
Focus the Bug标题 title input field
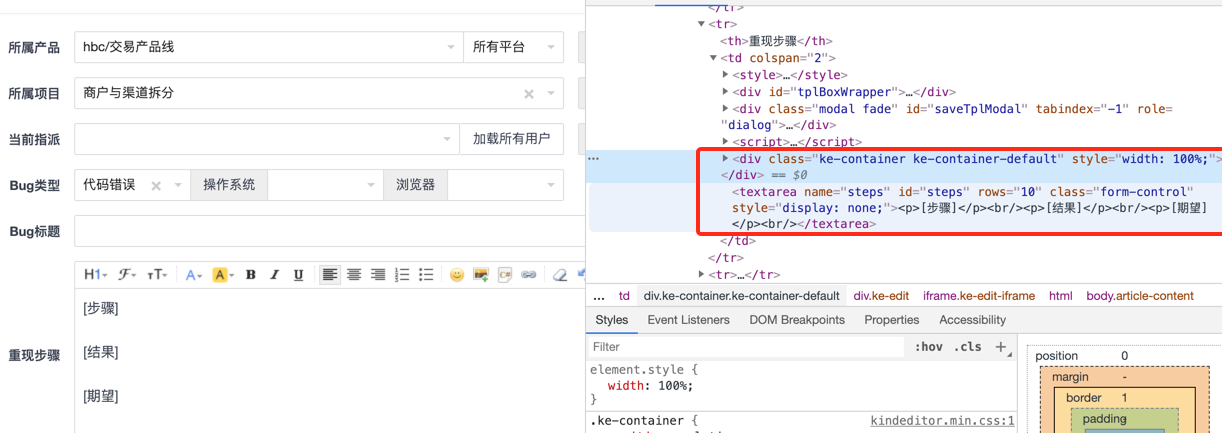(x=329, y=231)
